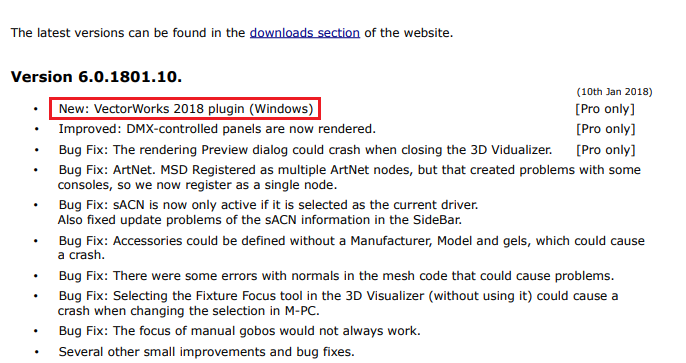Click Pro only tag beside DMX-controlled panels

(606, 129)
